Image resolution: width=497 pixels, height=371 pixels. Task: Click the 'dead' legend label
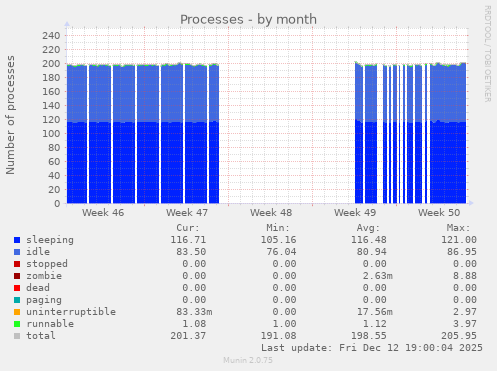pyautogui.click(x=38, y=288)
